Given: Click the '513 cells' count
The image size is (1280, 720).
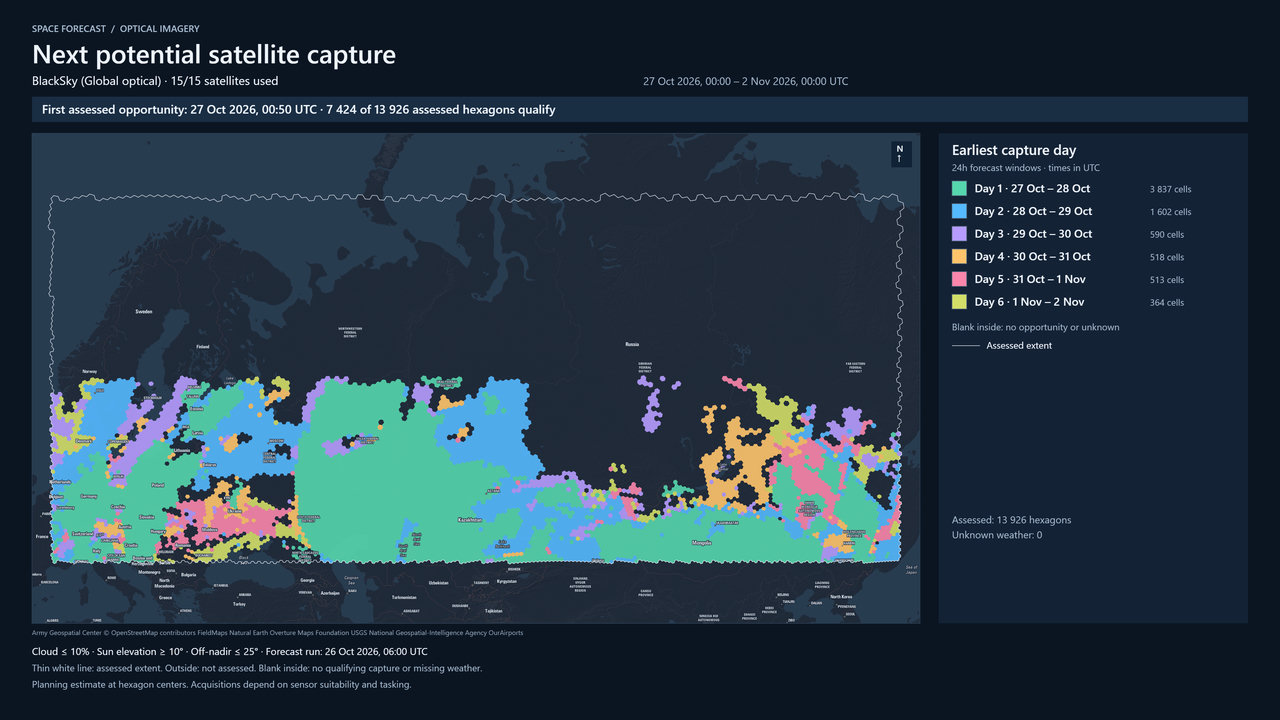Looking at the screenshot, I should point(1167,280).
